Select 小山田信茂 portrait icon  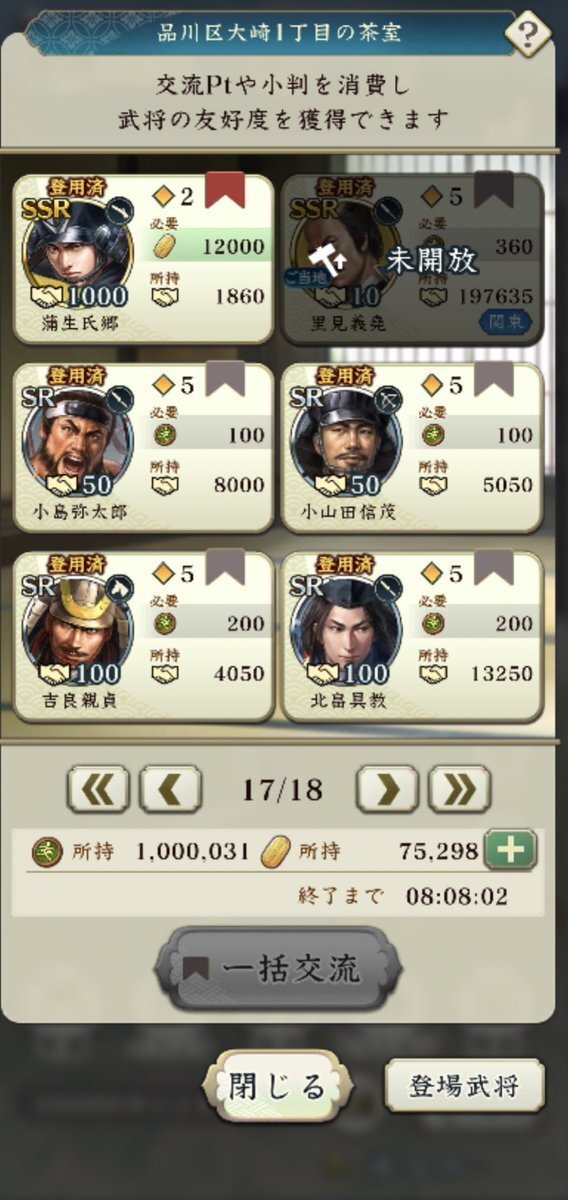345,440
